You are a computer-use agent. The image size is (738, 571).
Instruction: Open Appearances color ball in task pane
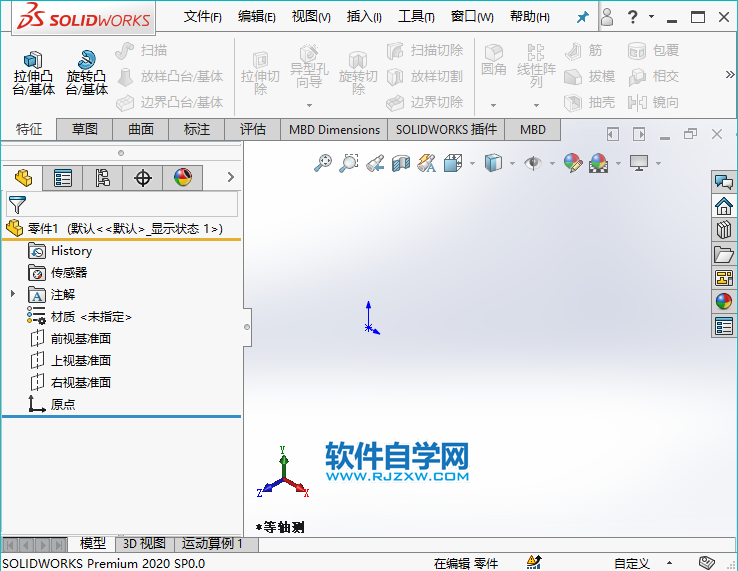pyautogui.click(x=724, y=301)
